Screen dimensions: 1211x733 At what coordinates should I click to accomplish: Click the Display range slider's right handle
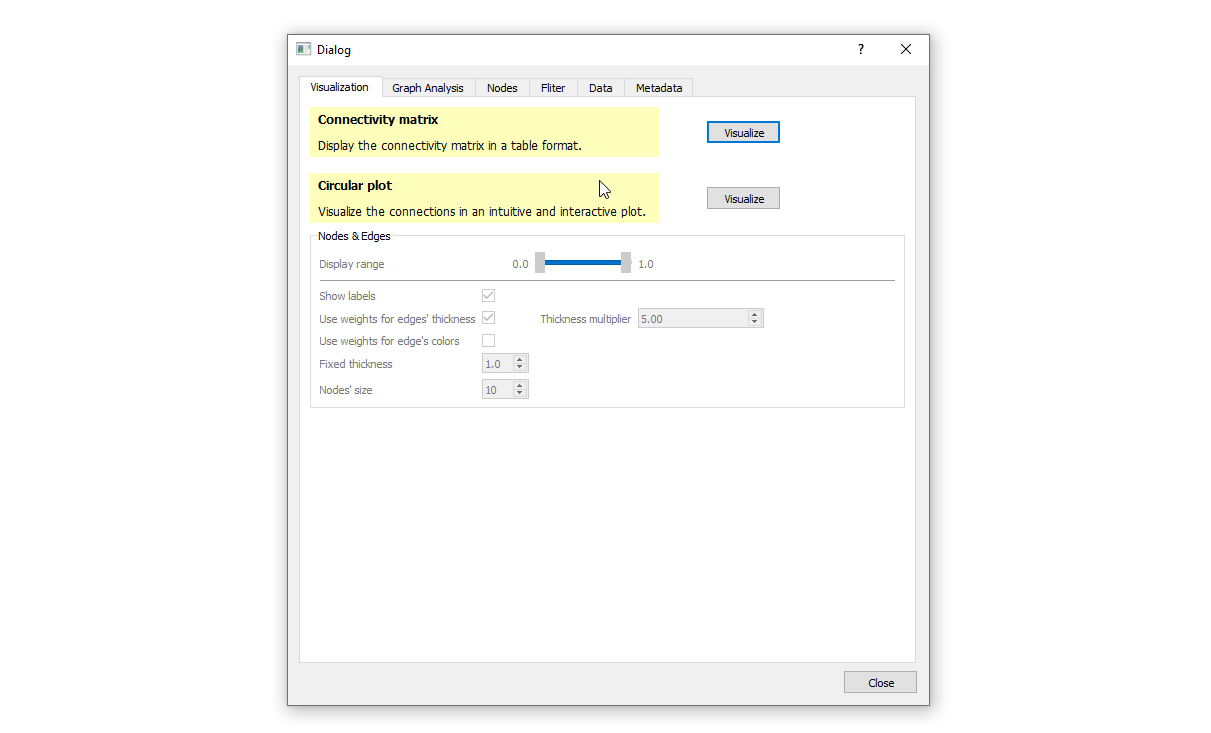626,263
